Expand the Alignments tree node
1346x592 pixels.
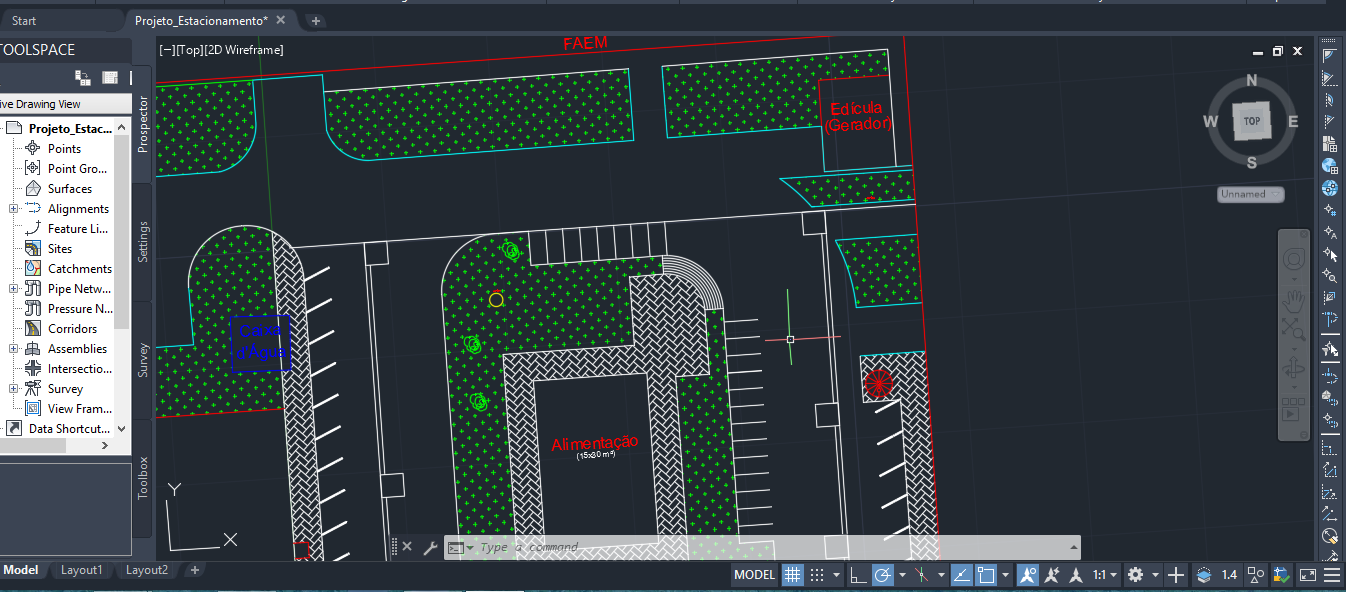pyautogui.click(x=14, y=209)
